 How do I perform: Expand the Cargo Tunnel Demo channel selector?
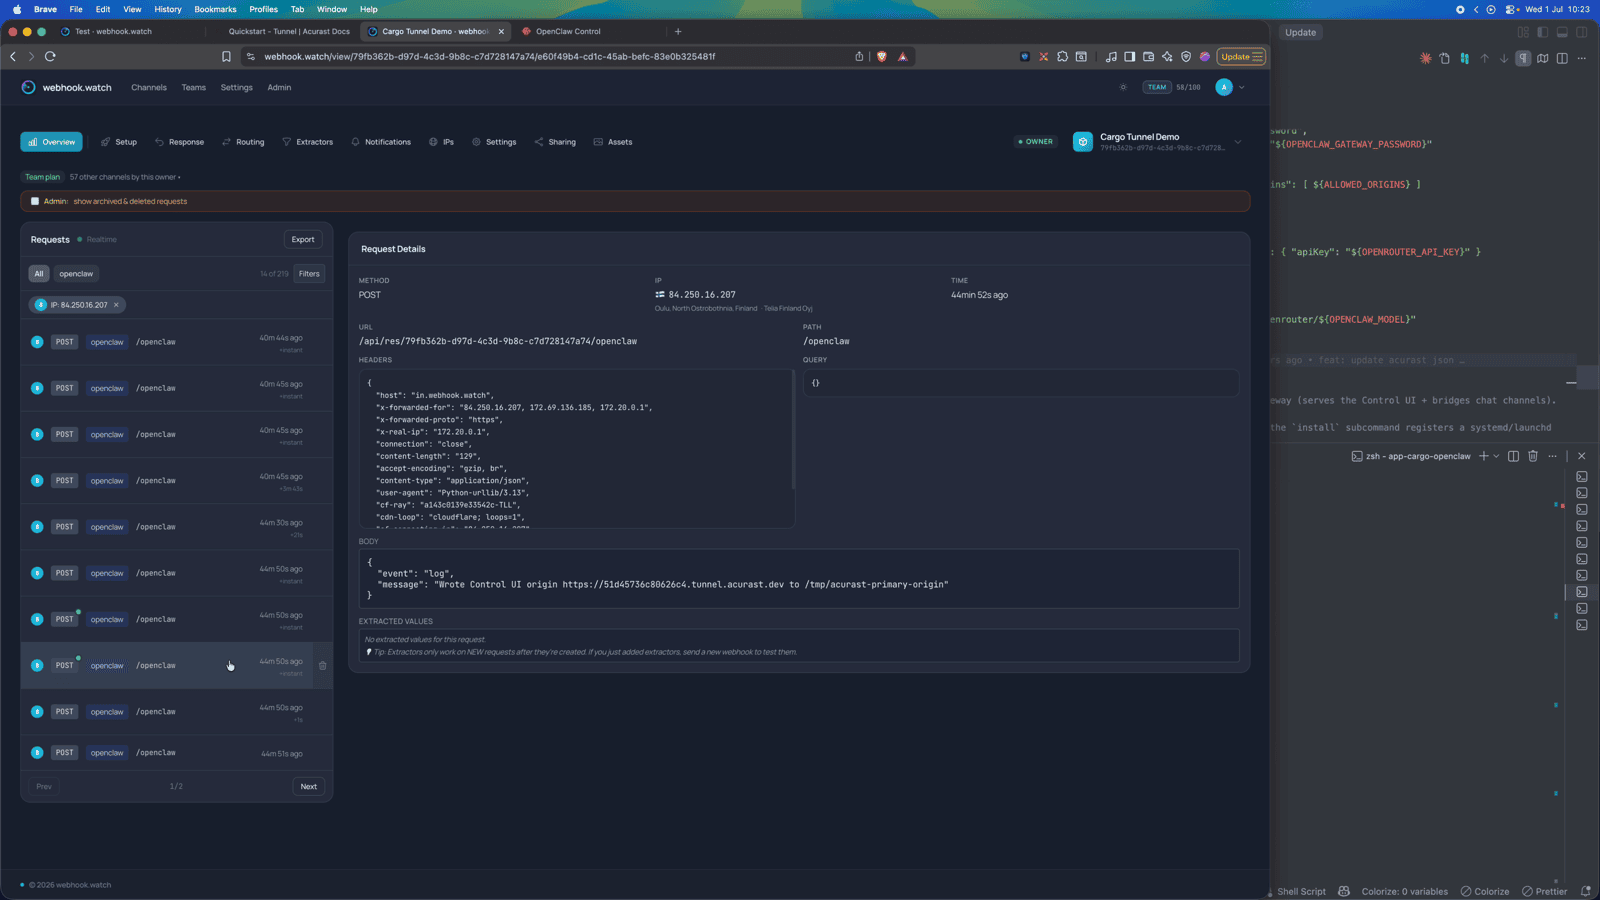point(1238,142)
